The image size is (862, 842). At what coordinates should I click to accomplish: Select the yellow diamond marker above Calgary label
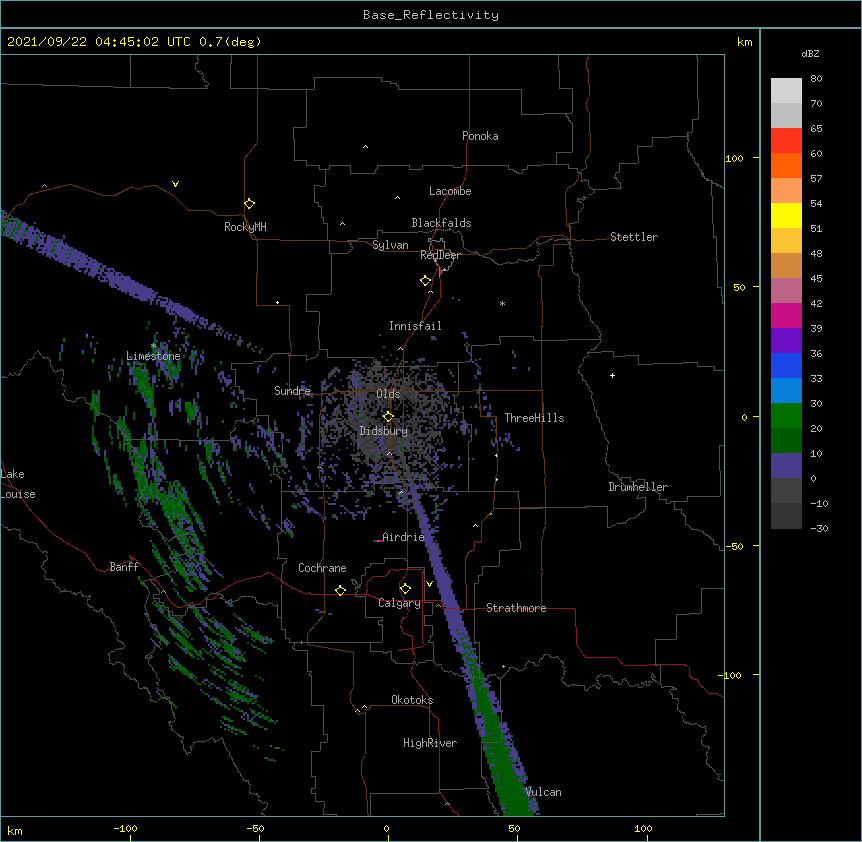pyautogui.click(x=405, y=589)
